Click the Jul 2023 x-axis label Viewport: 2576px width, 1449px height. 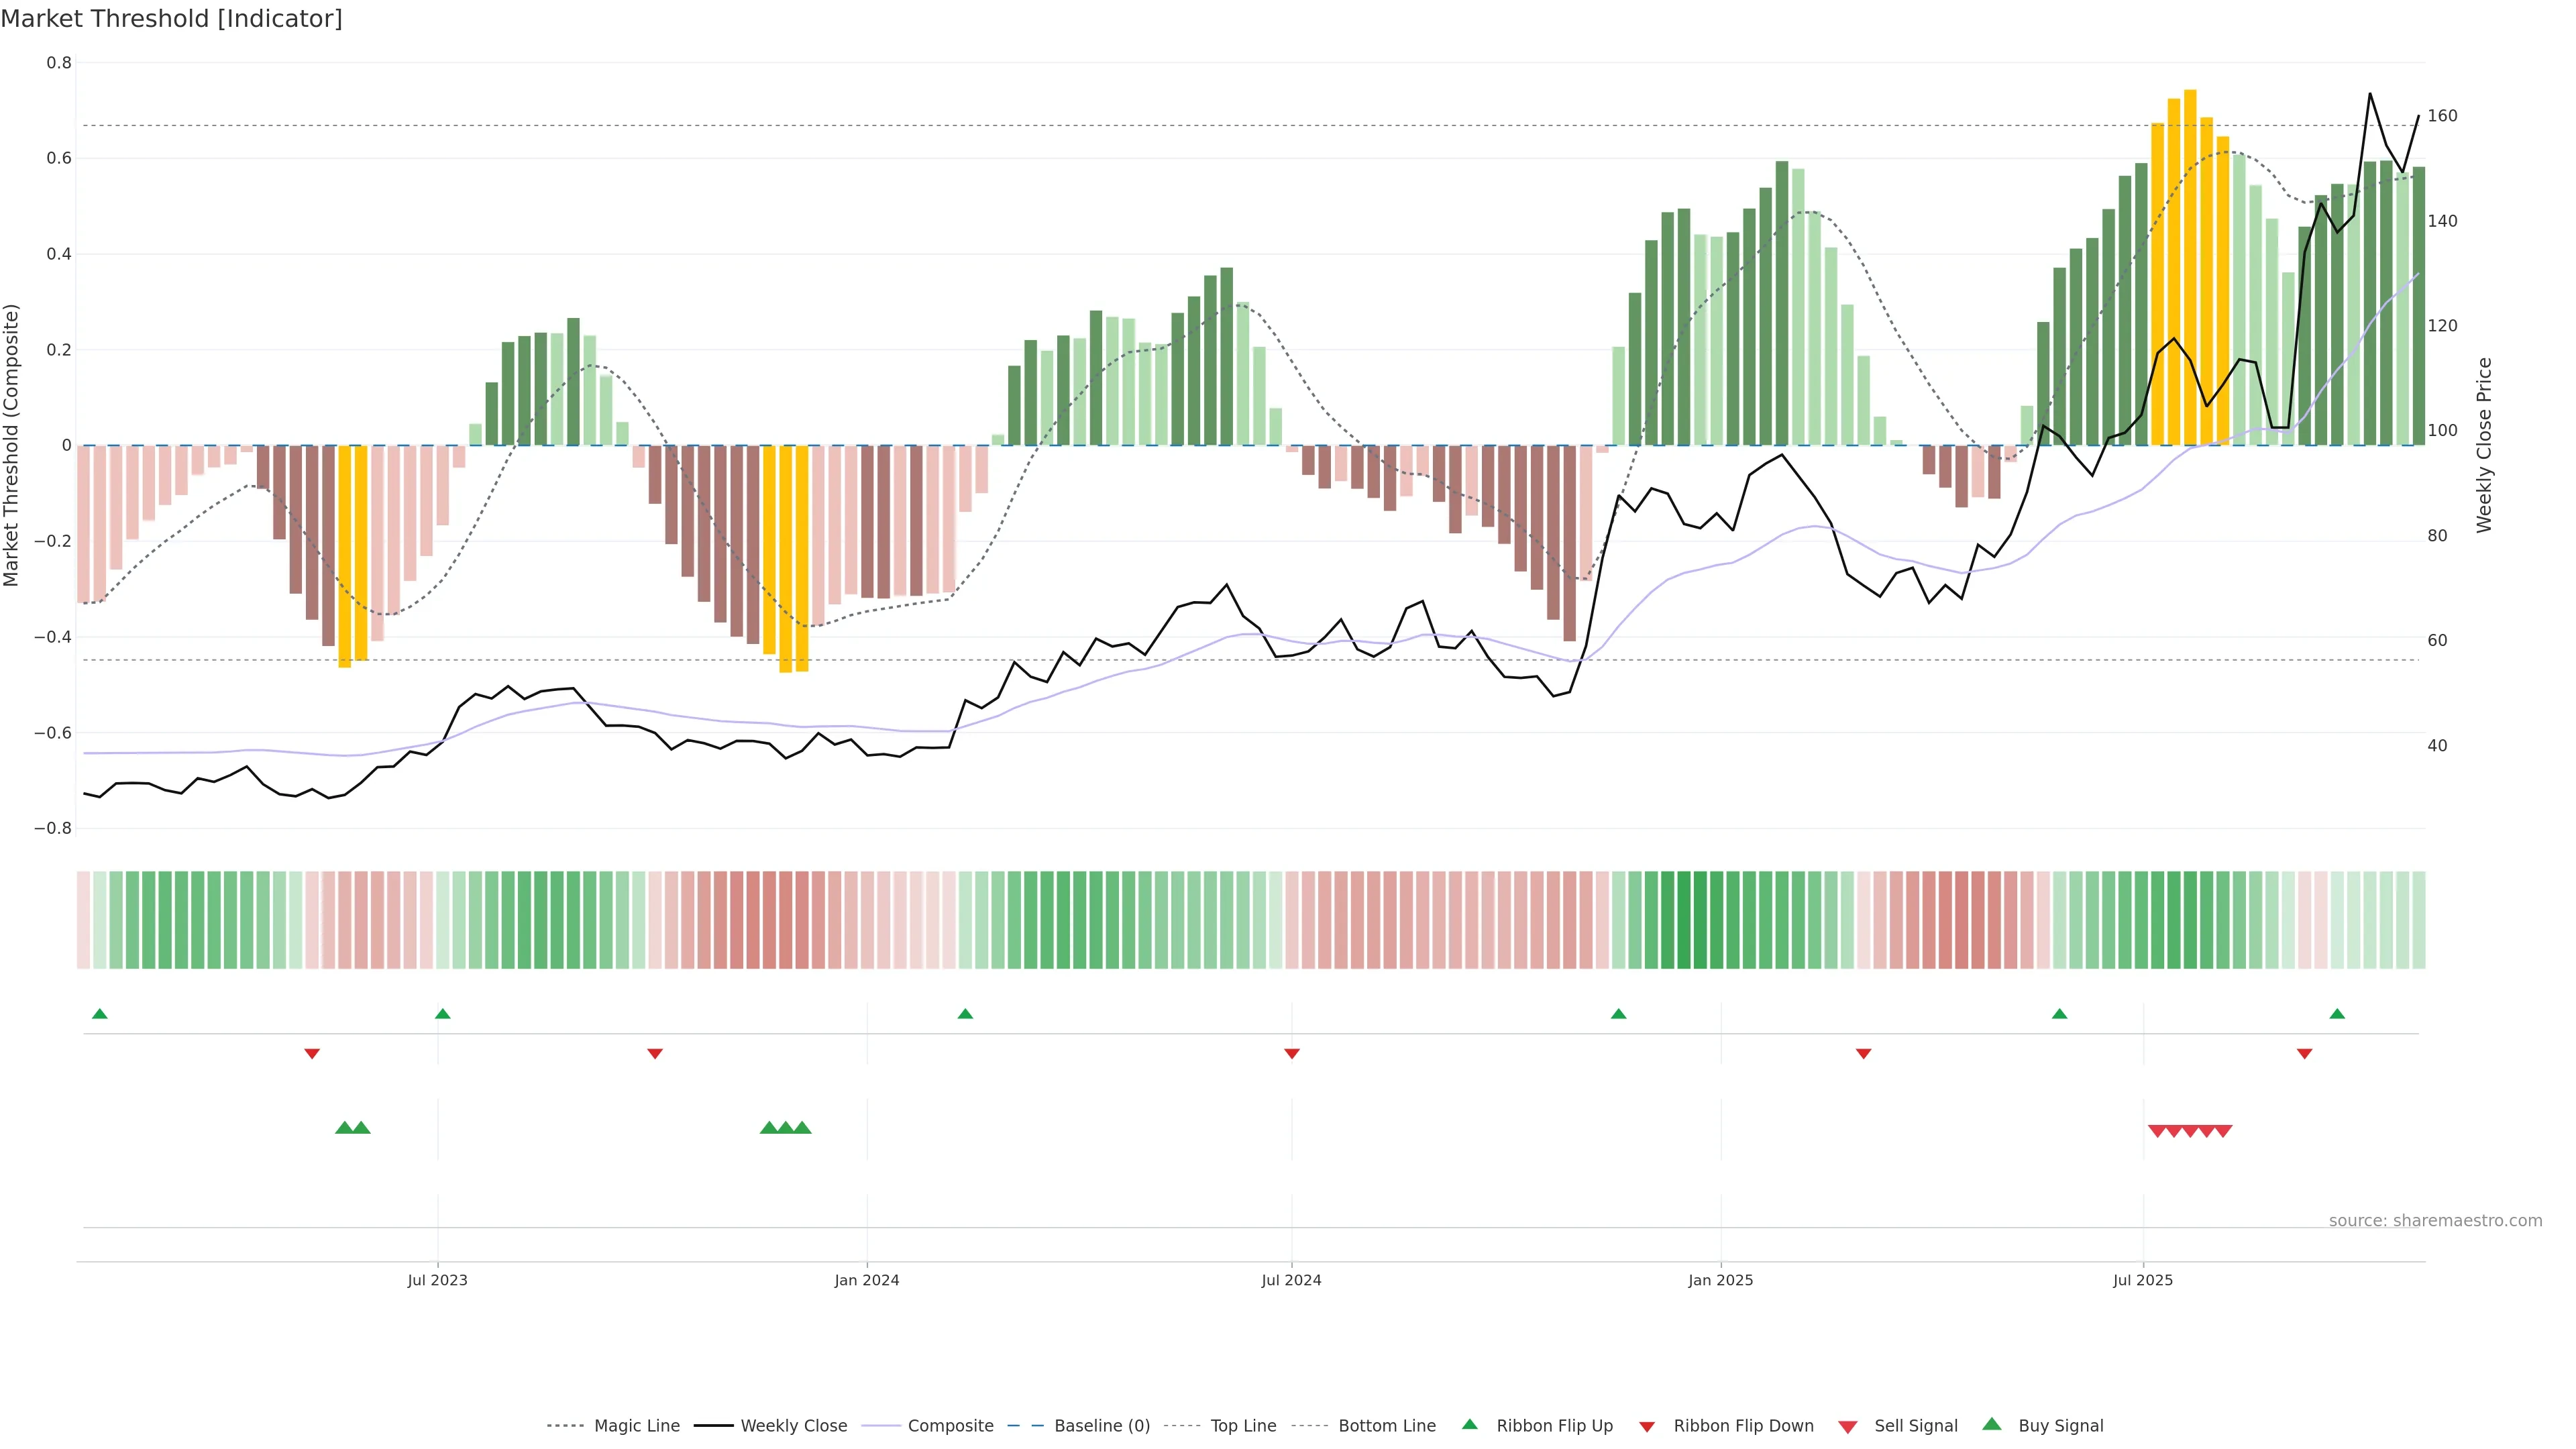(437, 1280)
